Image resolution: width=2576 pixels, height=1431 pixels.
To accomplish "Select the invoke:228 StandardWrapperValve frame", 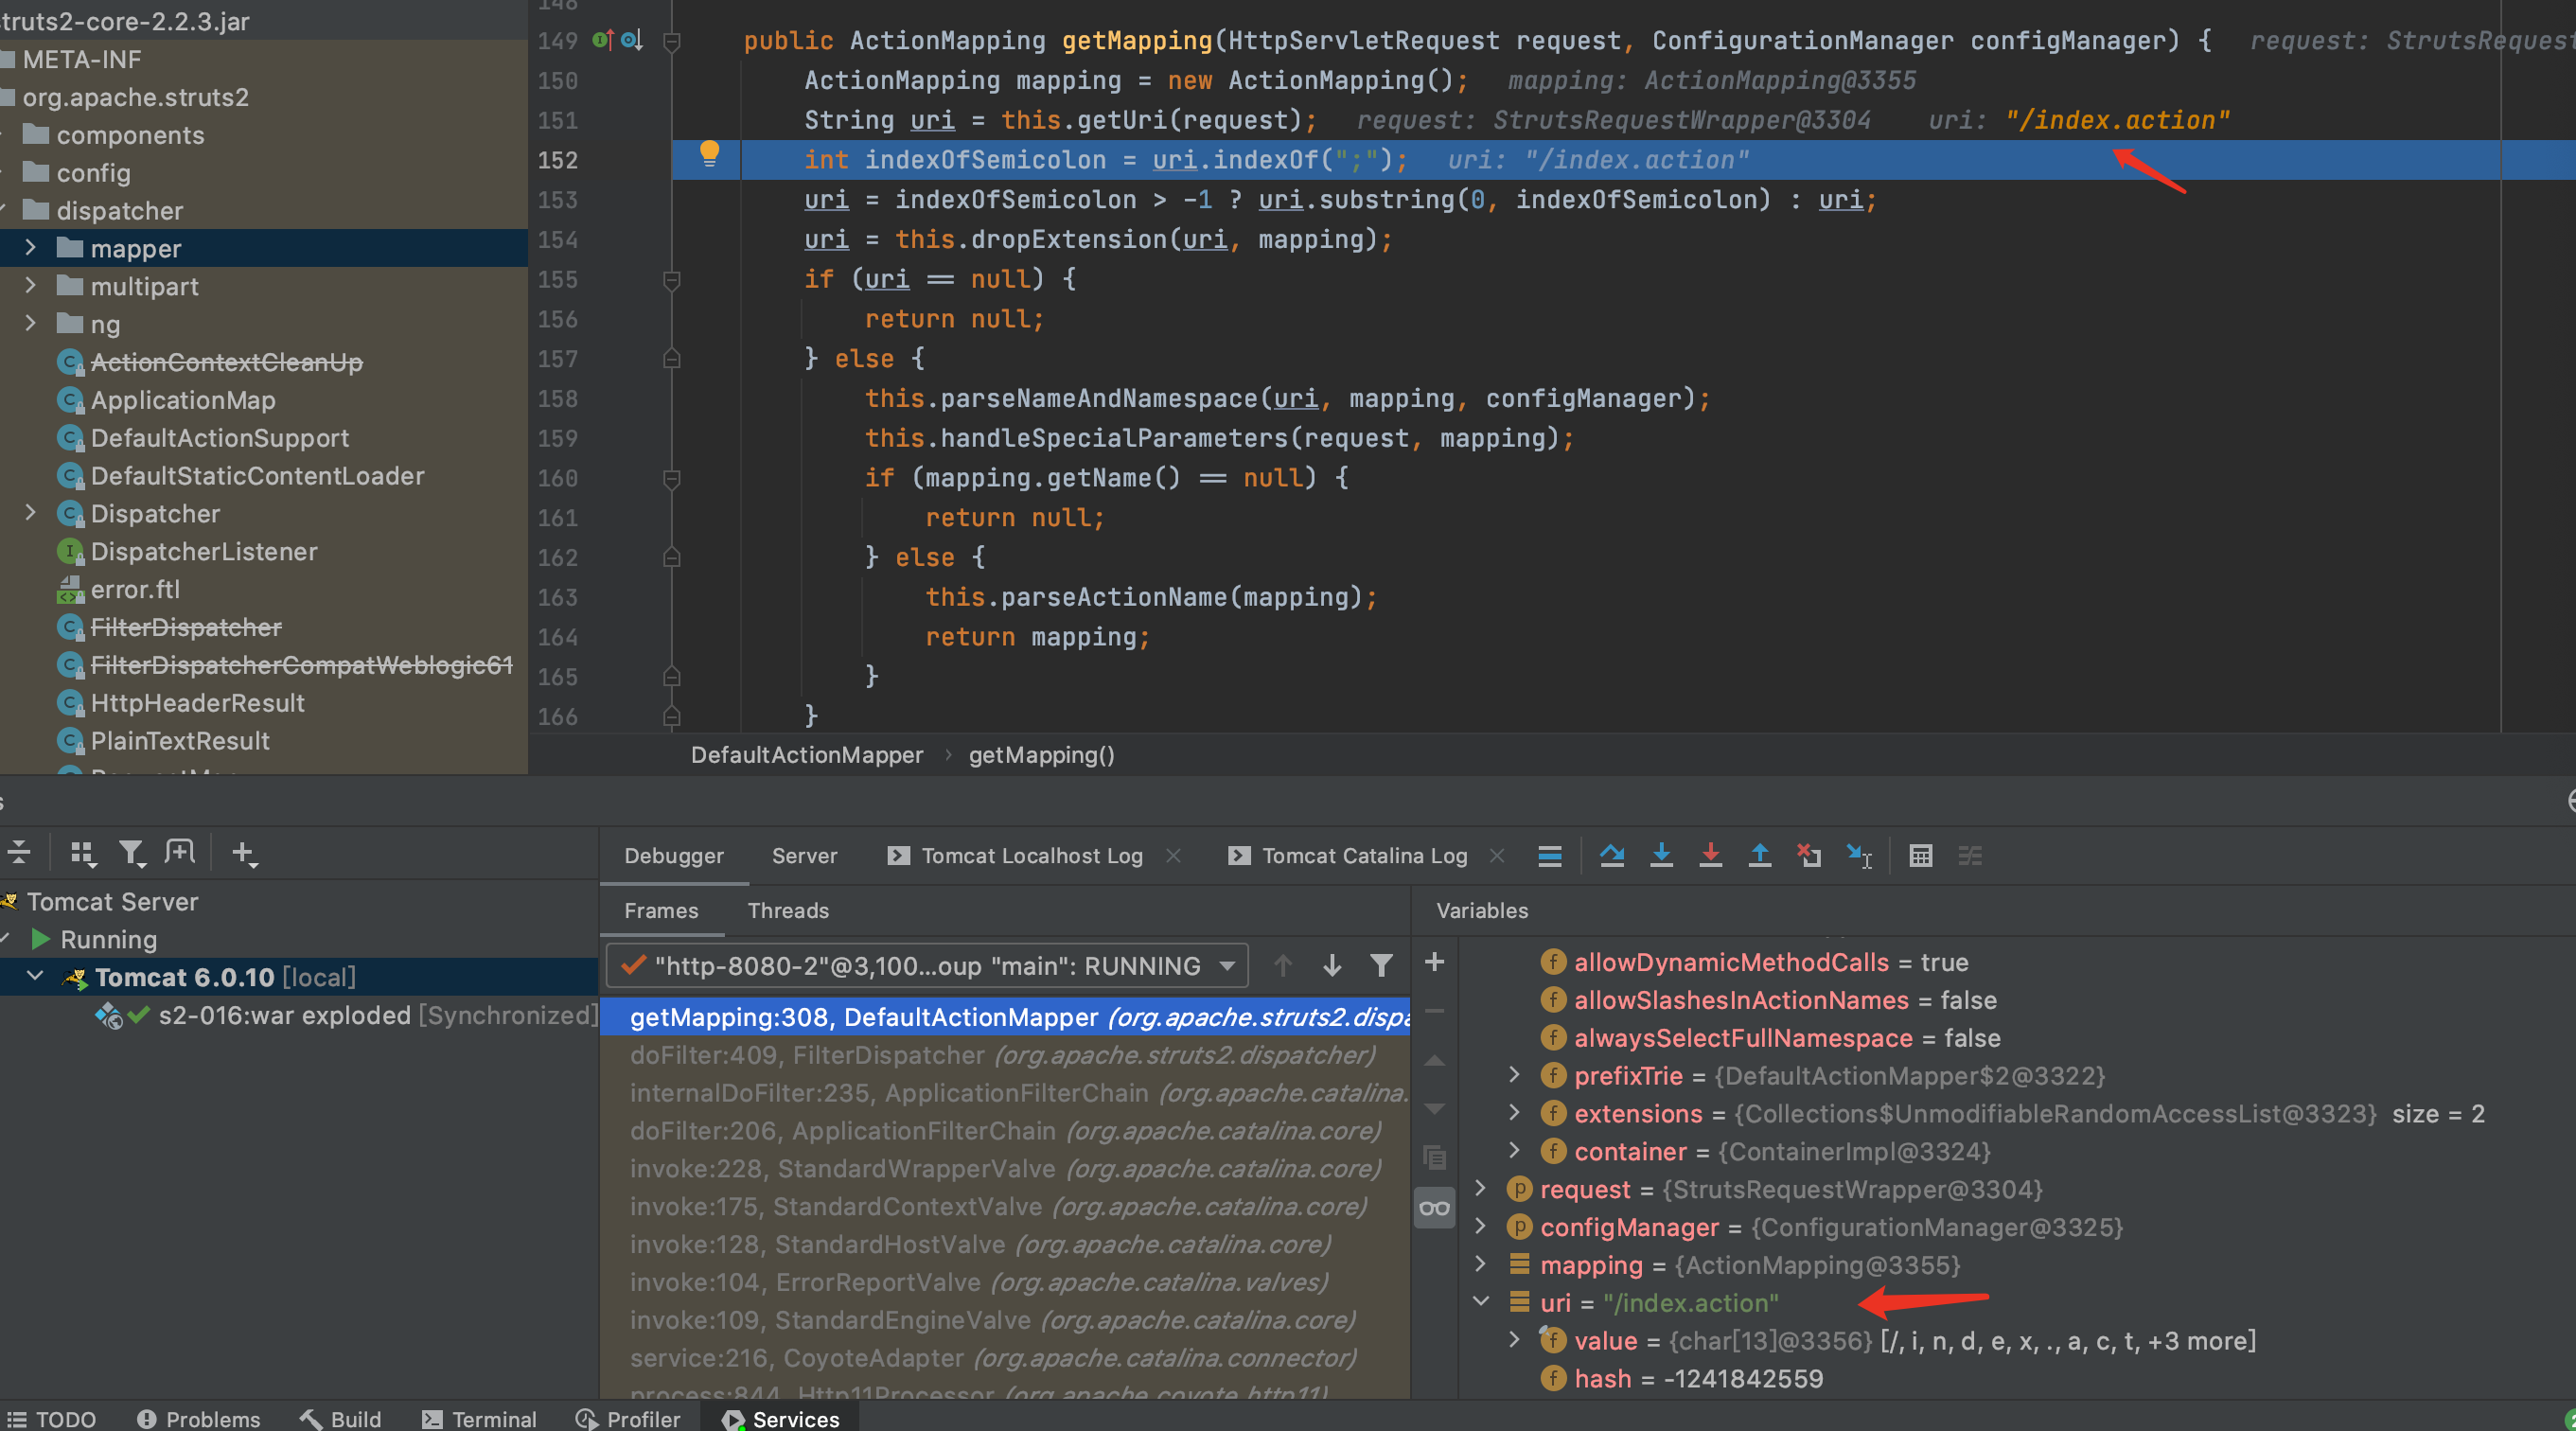I will point(1003,1169).
